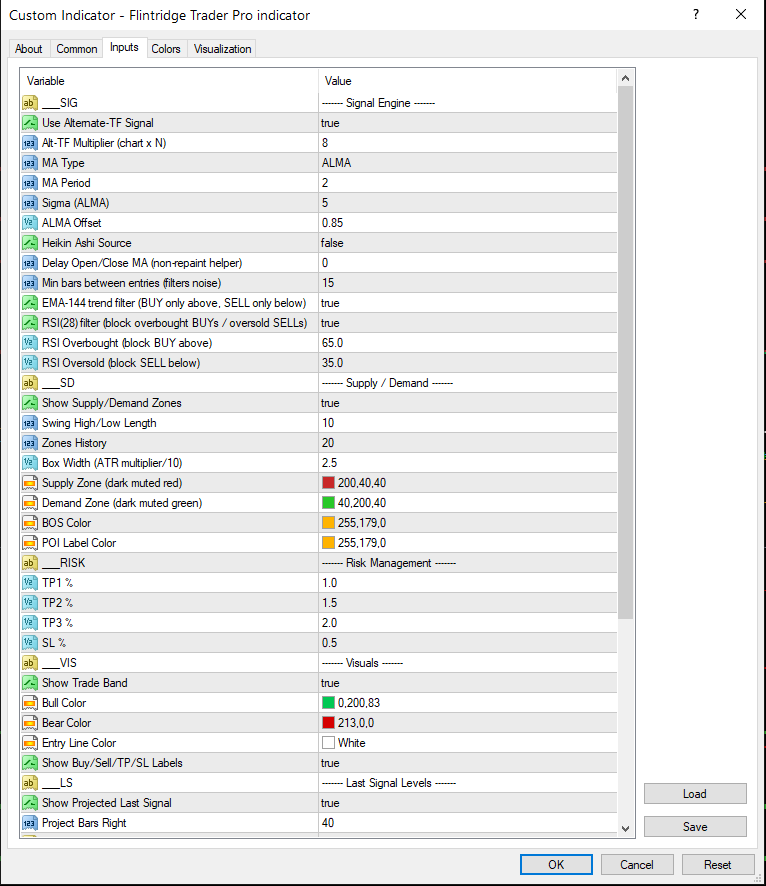
Task: Click the SL % value 0.5
Action: tap(330, 643)
